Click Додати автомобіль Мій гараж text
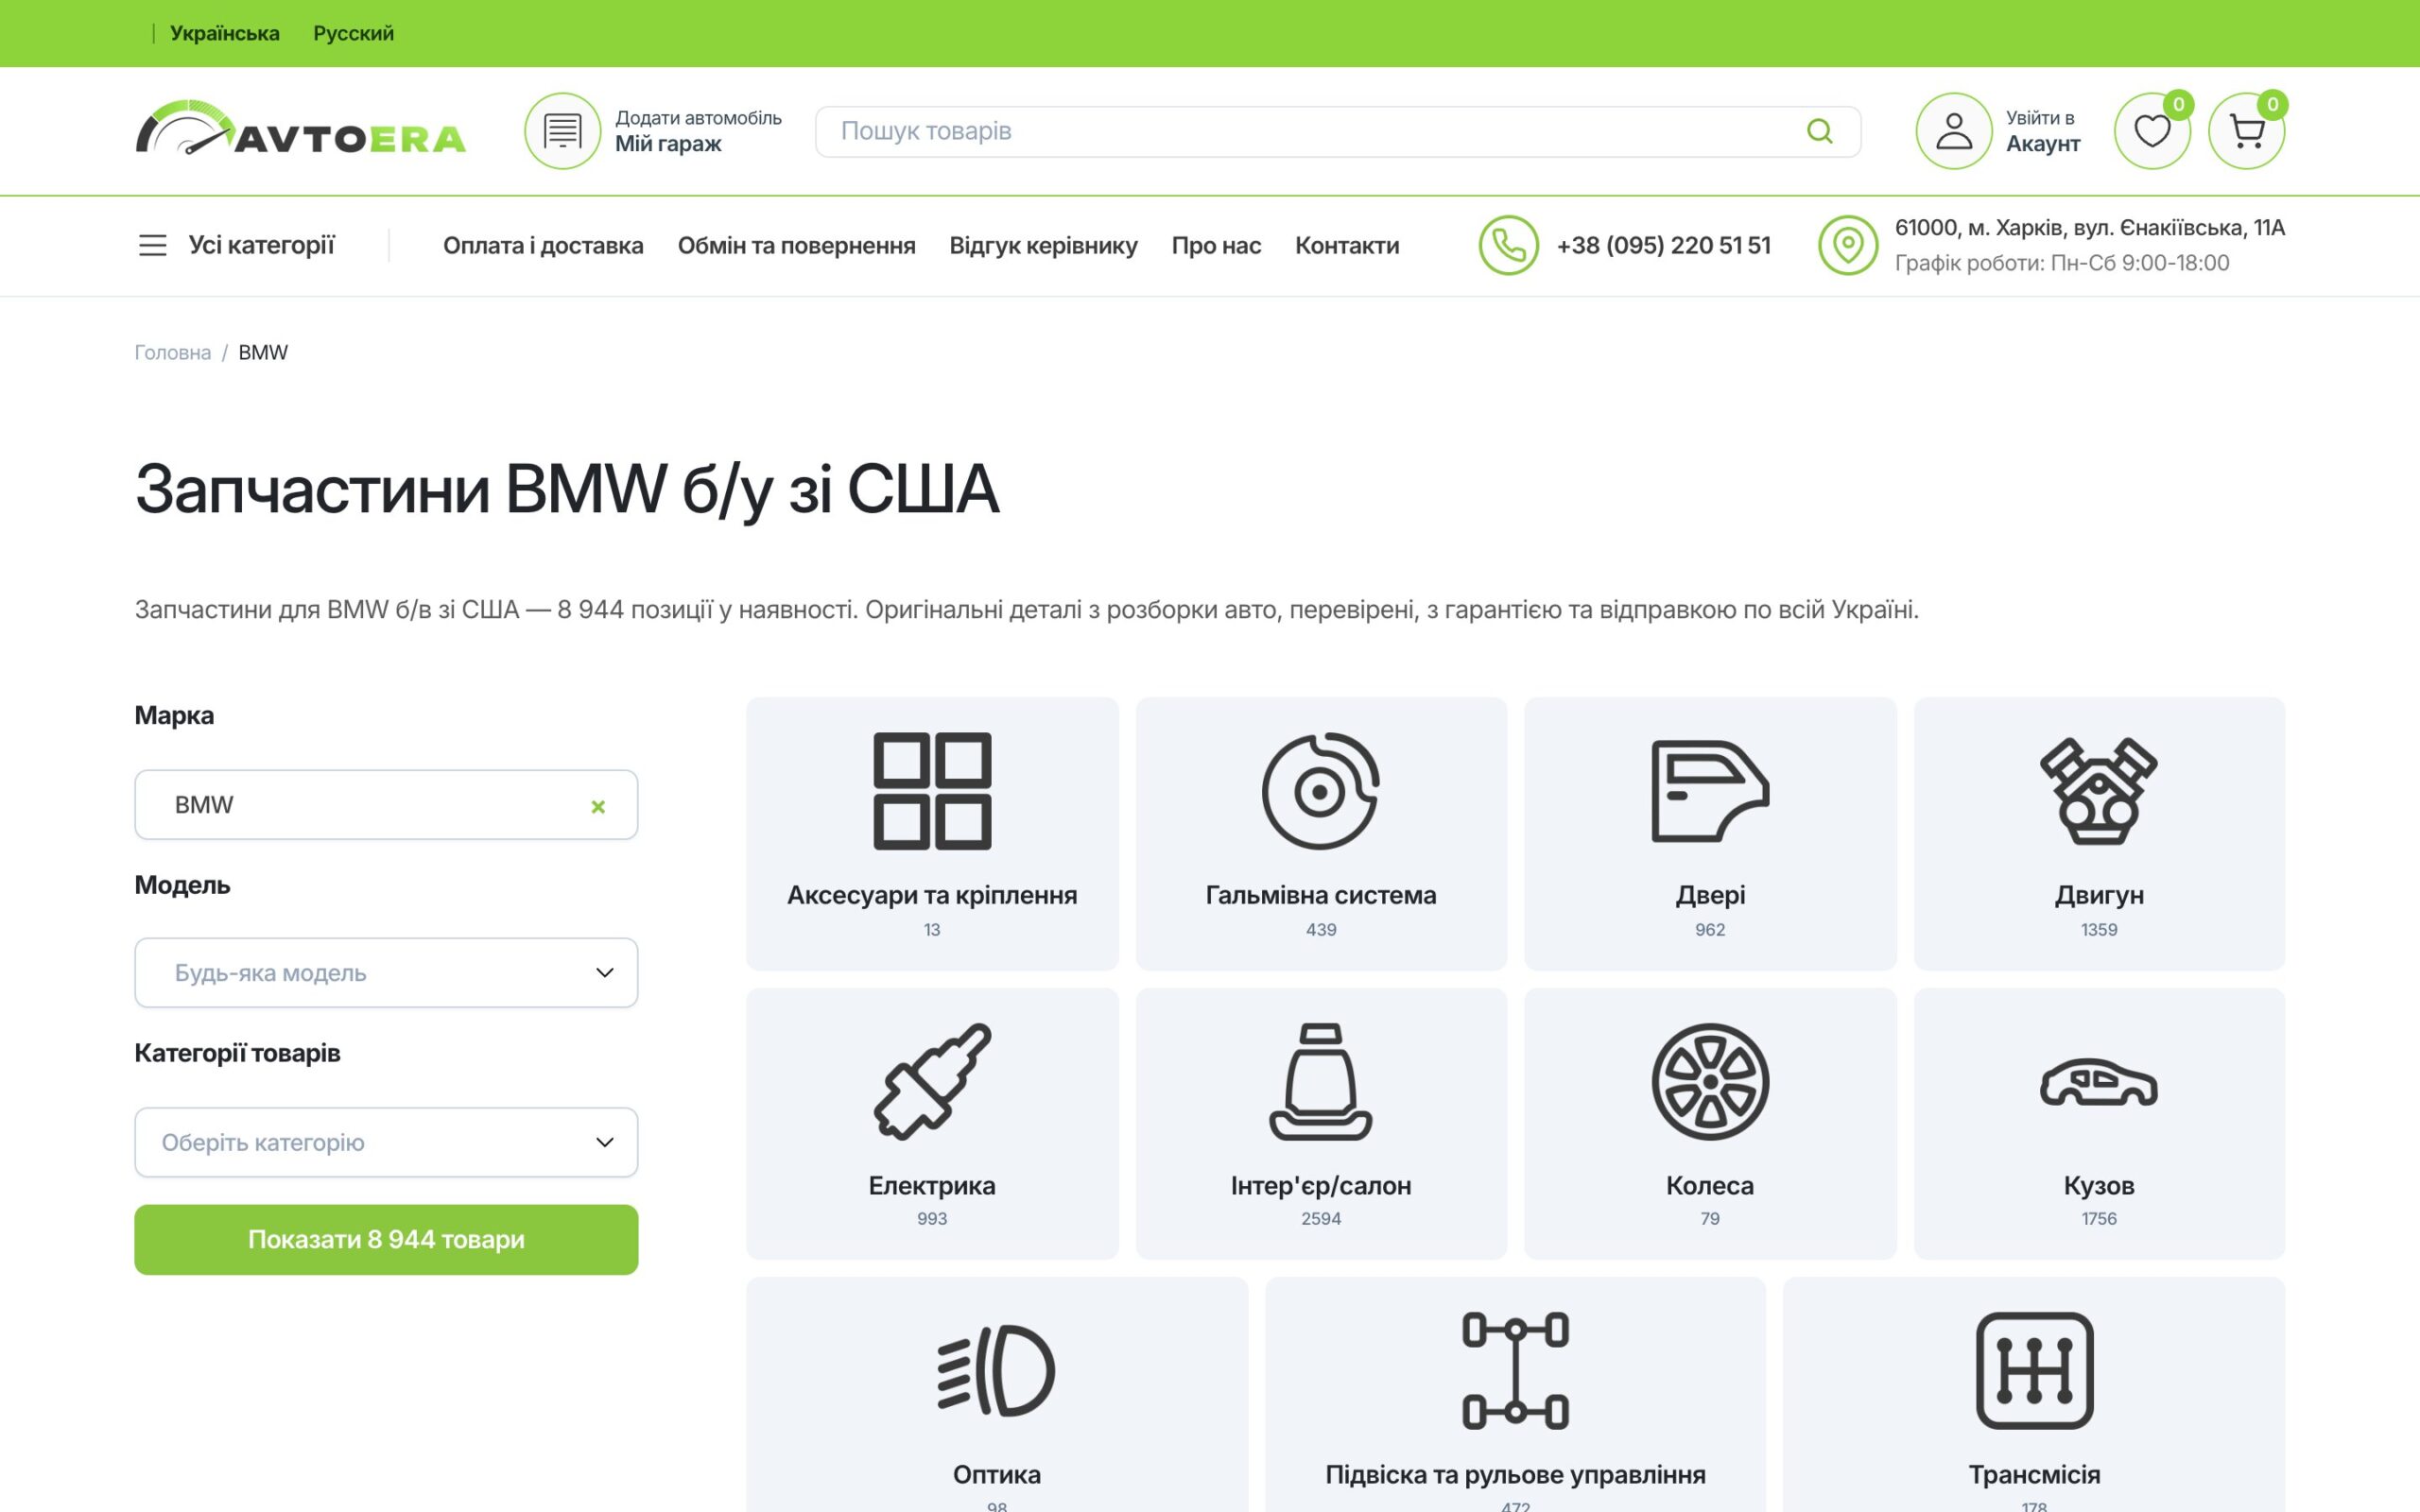Viewport: 2420px width, 1512px height. pyautogui.click(x=698, y=131)
